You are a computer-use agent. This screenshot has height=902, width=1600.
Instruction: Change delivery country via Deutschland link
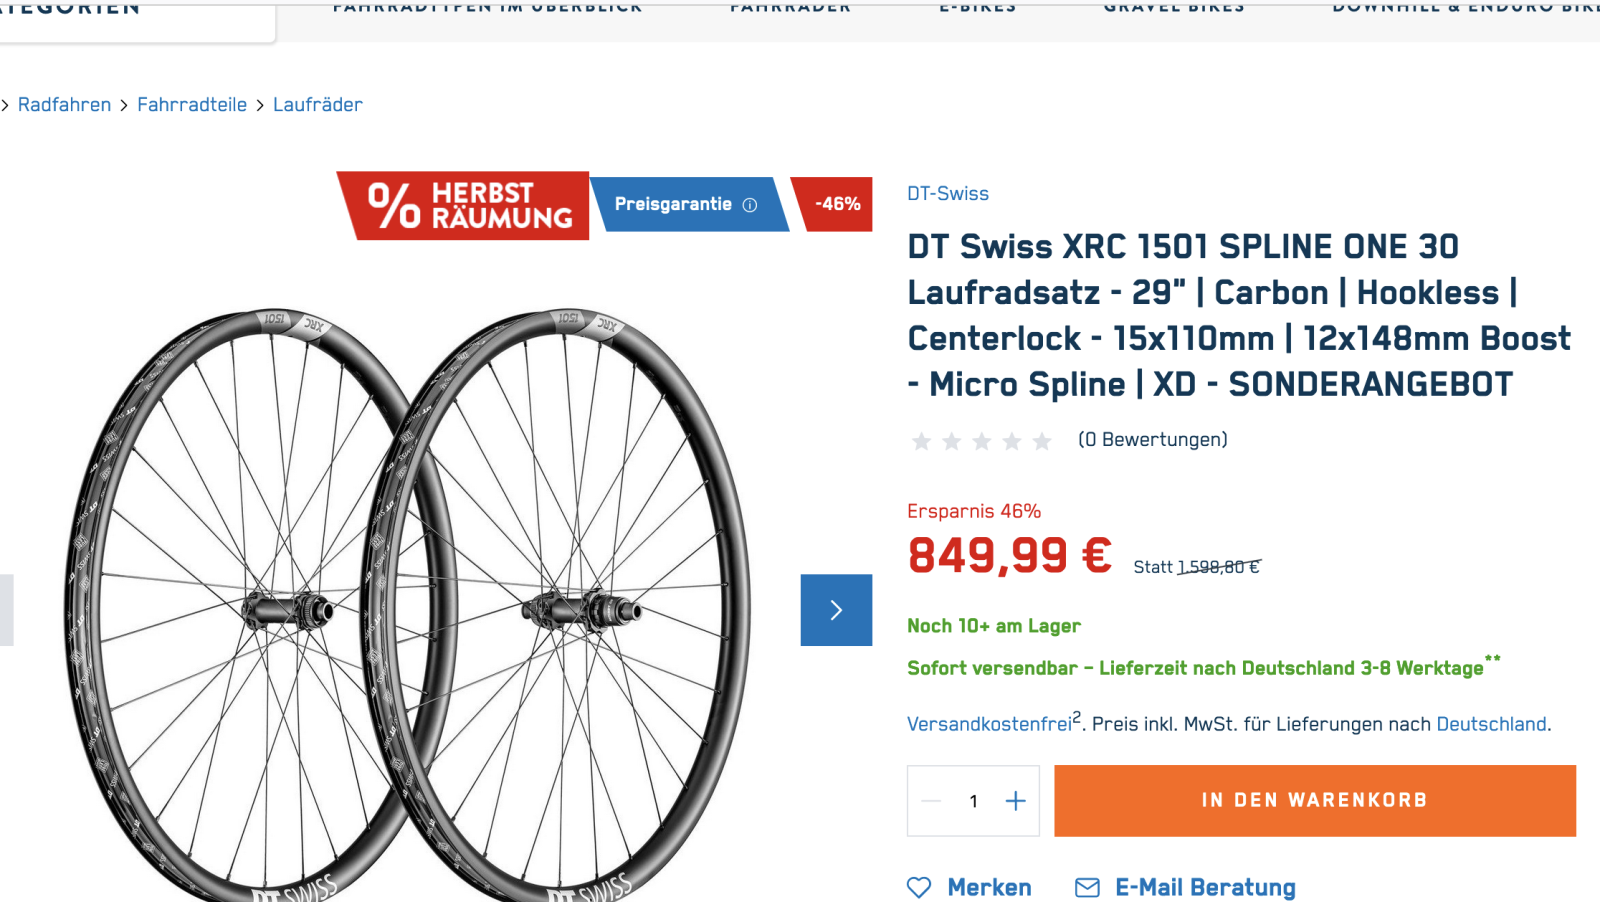(1491, 725)
